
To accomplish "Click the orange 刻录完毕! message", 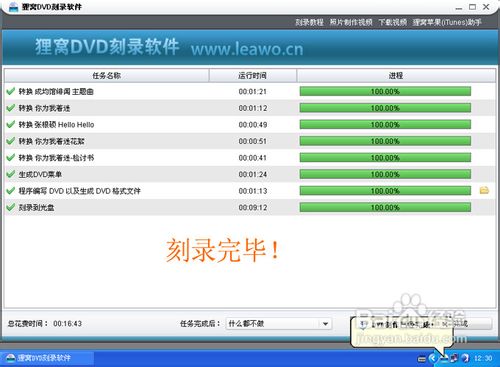I will coord(222,250).
